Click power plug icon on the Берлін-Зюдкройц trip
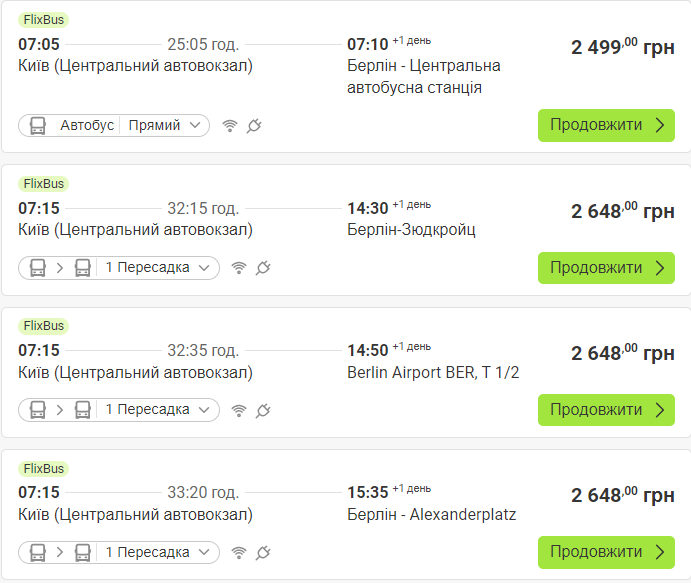Image resolution: width=691 pixels, height=583 pixels. coord(263,268)
